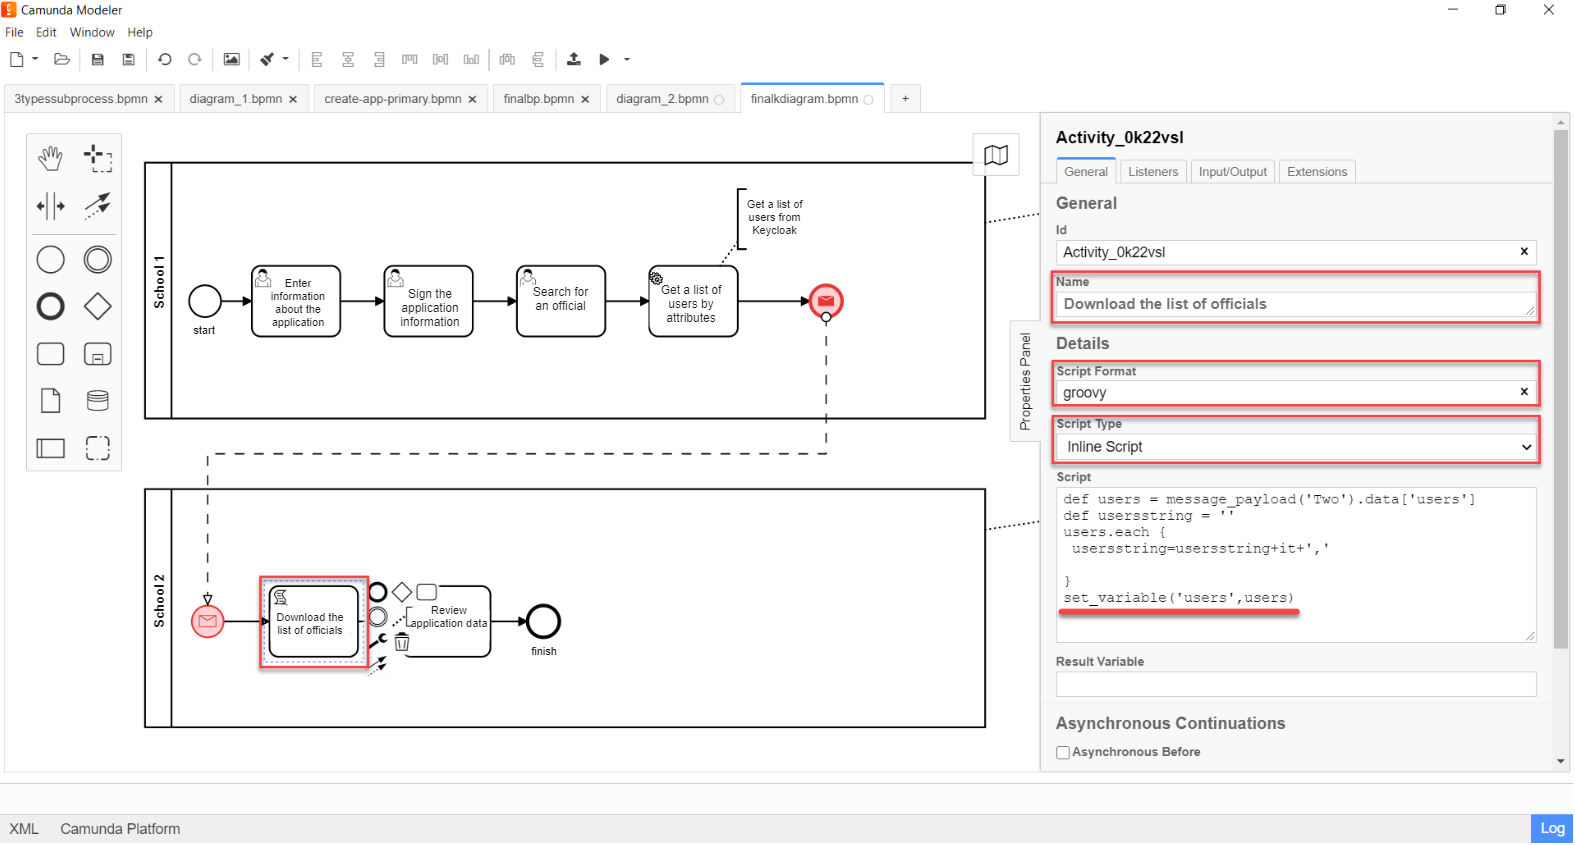Screen dimensions: 1575x845
Task: Save the current diagram
Action: click(x=97, y=59)
